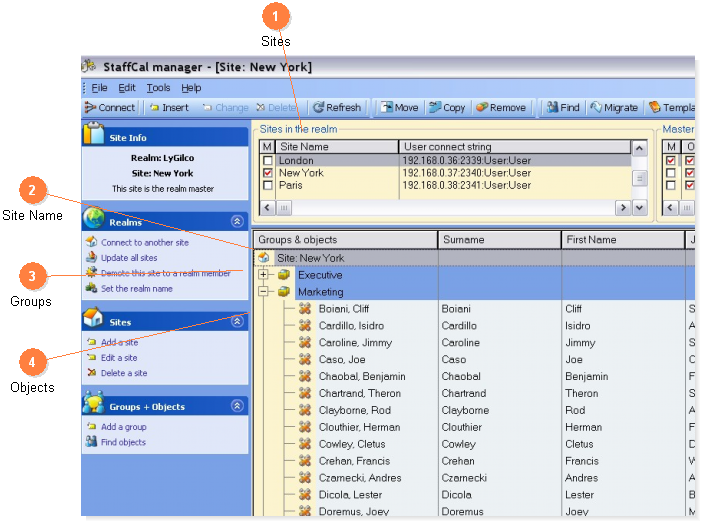Viewport: 702px width, 523px height.
Task: Click the Connect to another site icon
Action: (91, 242)
